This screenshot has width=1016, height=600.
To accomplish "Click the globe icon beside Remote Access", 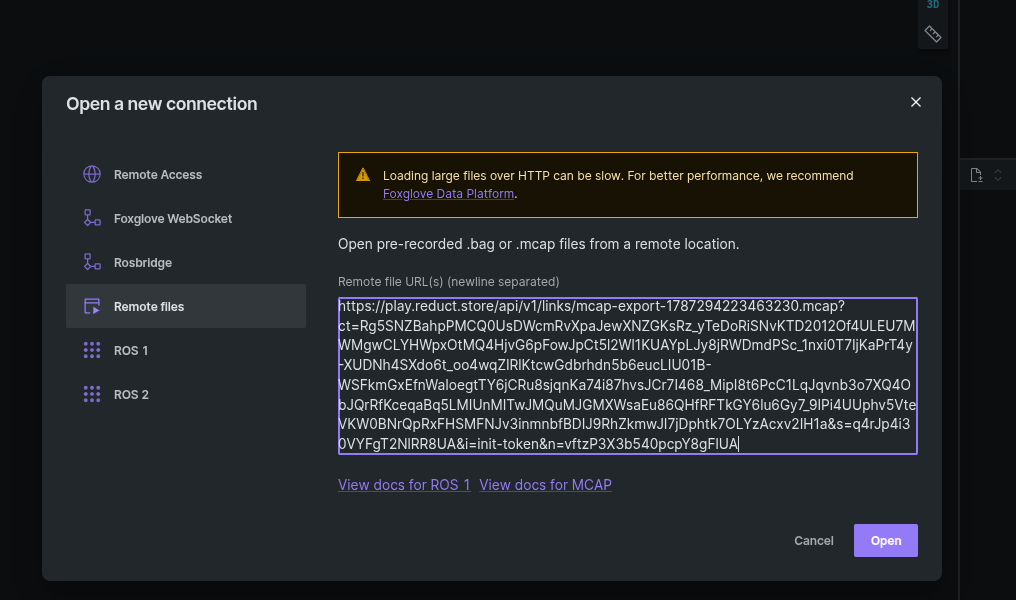I will point(92,174).
